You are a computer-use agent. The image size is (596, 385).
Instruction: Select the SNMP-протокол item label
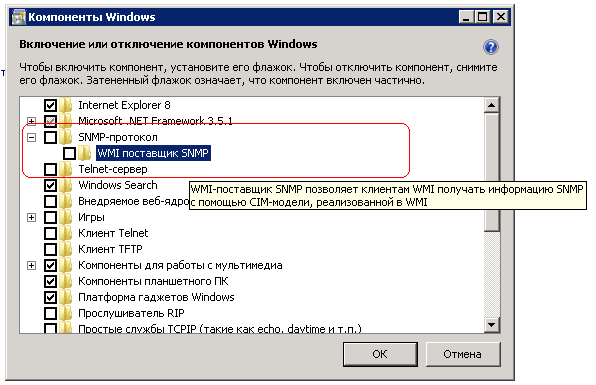click(118, 137)
